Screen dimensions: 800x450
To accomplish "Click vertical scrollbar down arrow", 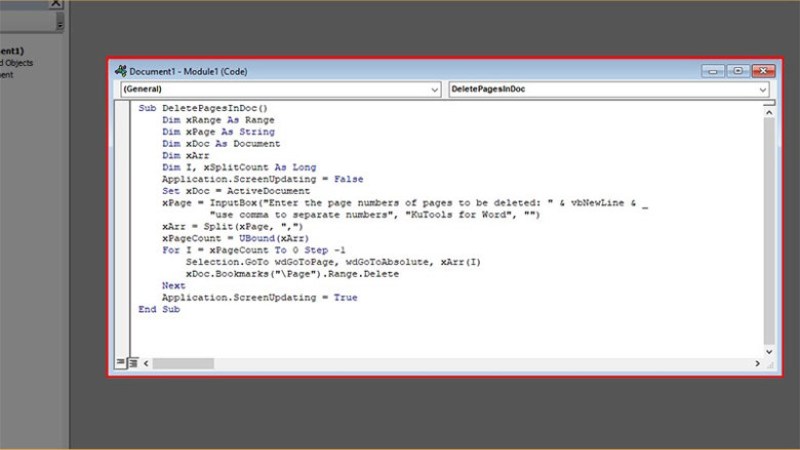I will click(769, 352).
